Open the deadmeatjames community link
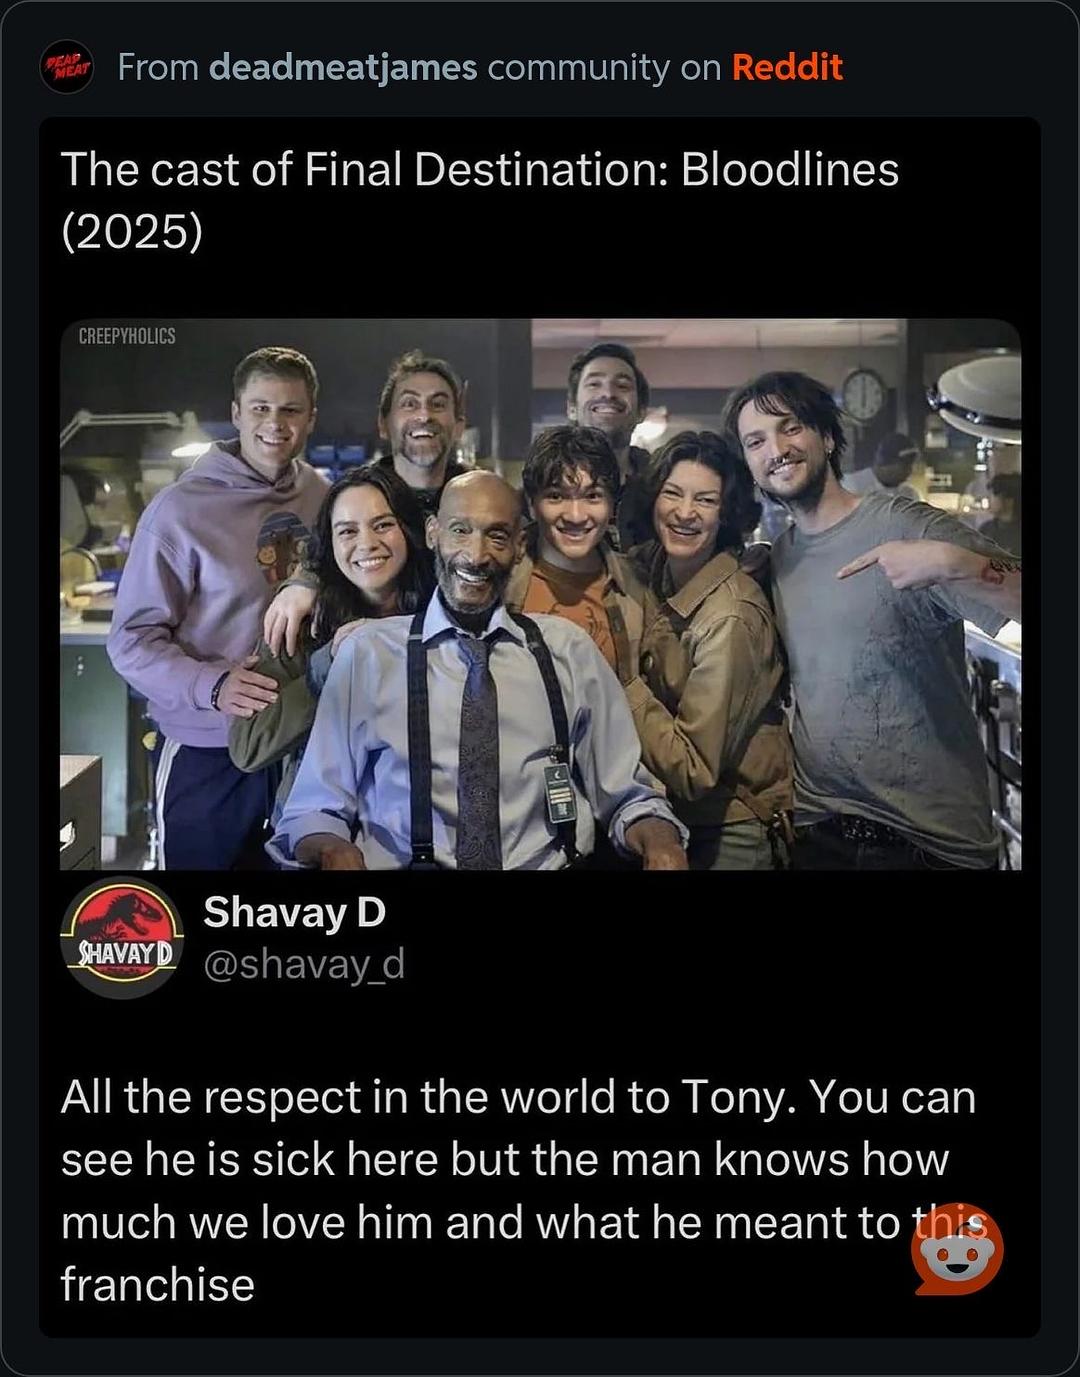 click(343, 68)
